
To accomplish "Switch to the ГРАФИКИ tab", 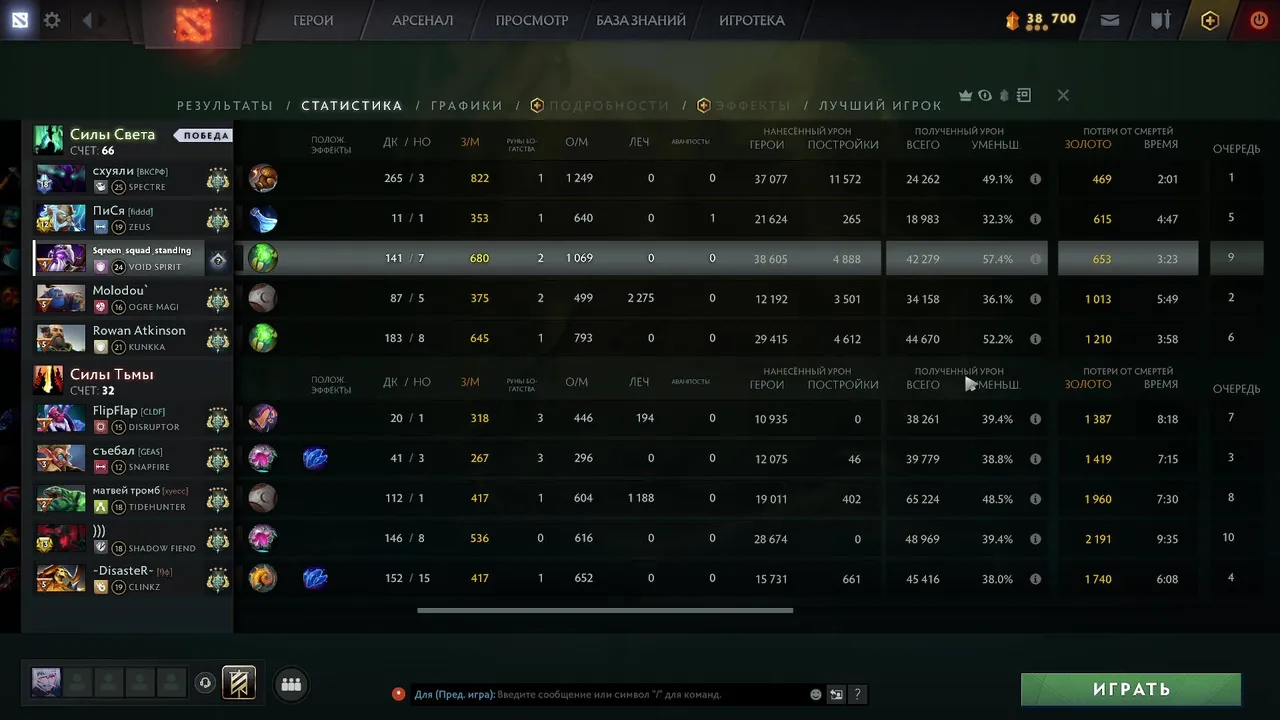I will (x=467, y=105).
